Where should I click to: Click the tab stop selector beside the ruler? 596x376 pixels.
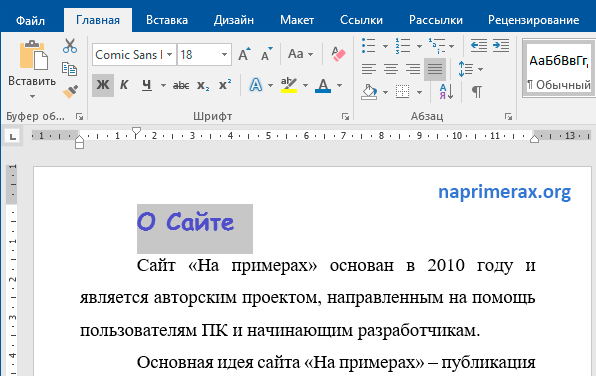click(13, 136)
